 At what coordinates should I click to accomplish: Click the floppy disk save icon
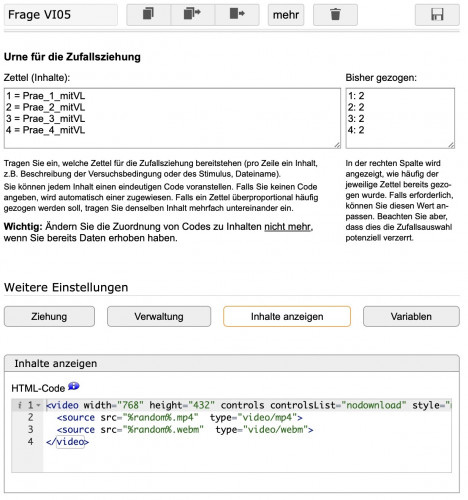click(437, 15)
